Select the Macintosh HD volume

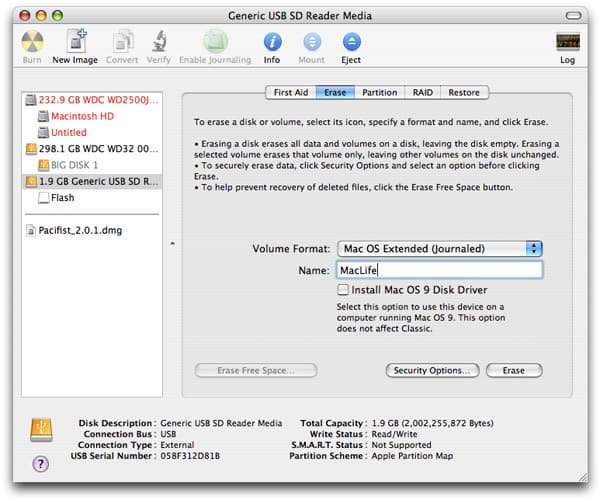(x=92, y=116)
